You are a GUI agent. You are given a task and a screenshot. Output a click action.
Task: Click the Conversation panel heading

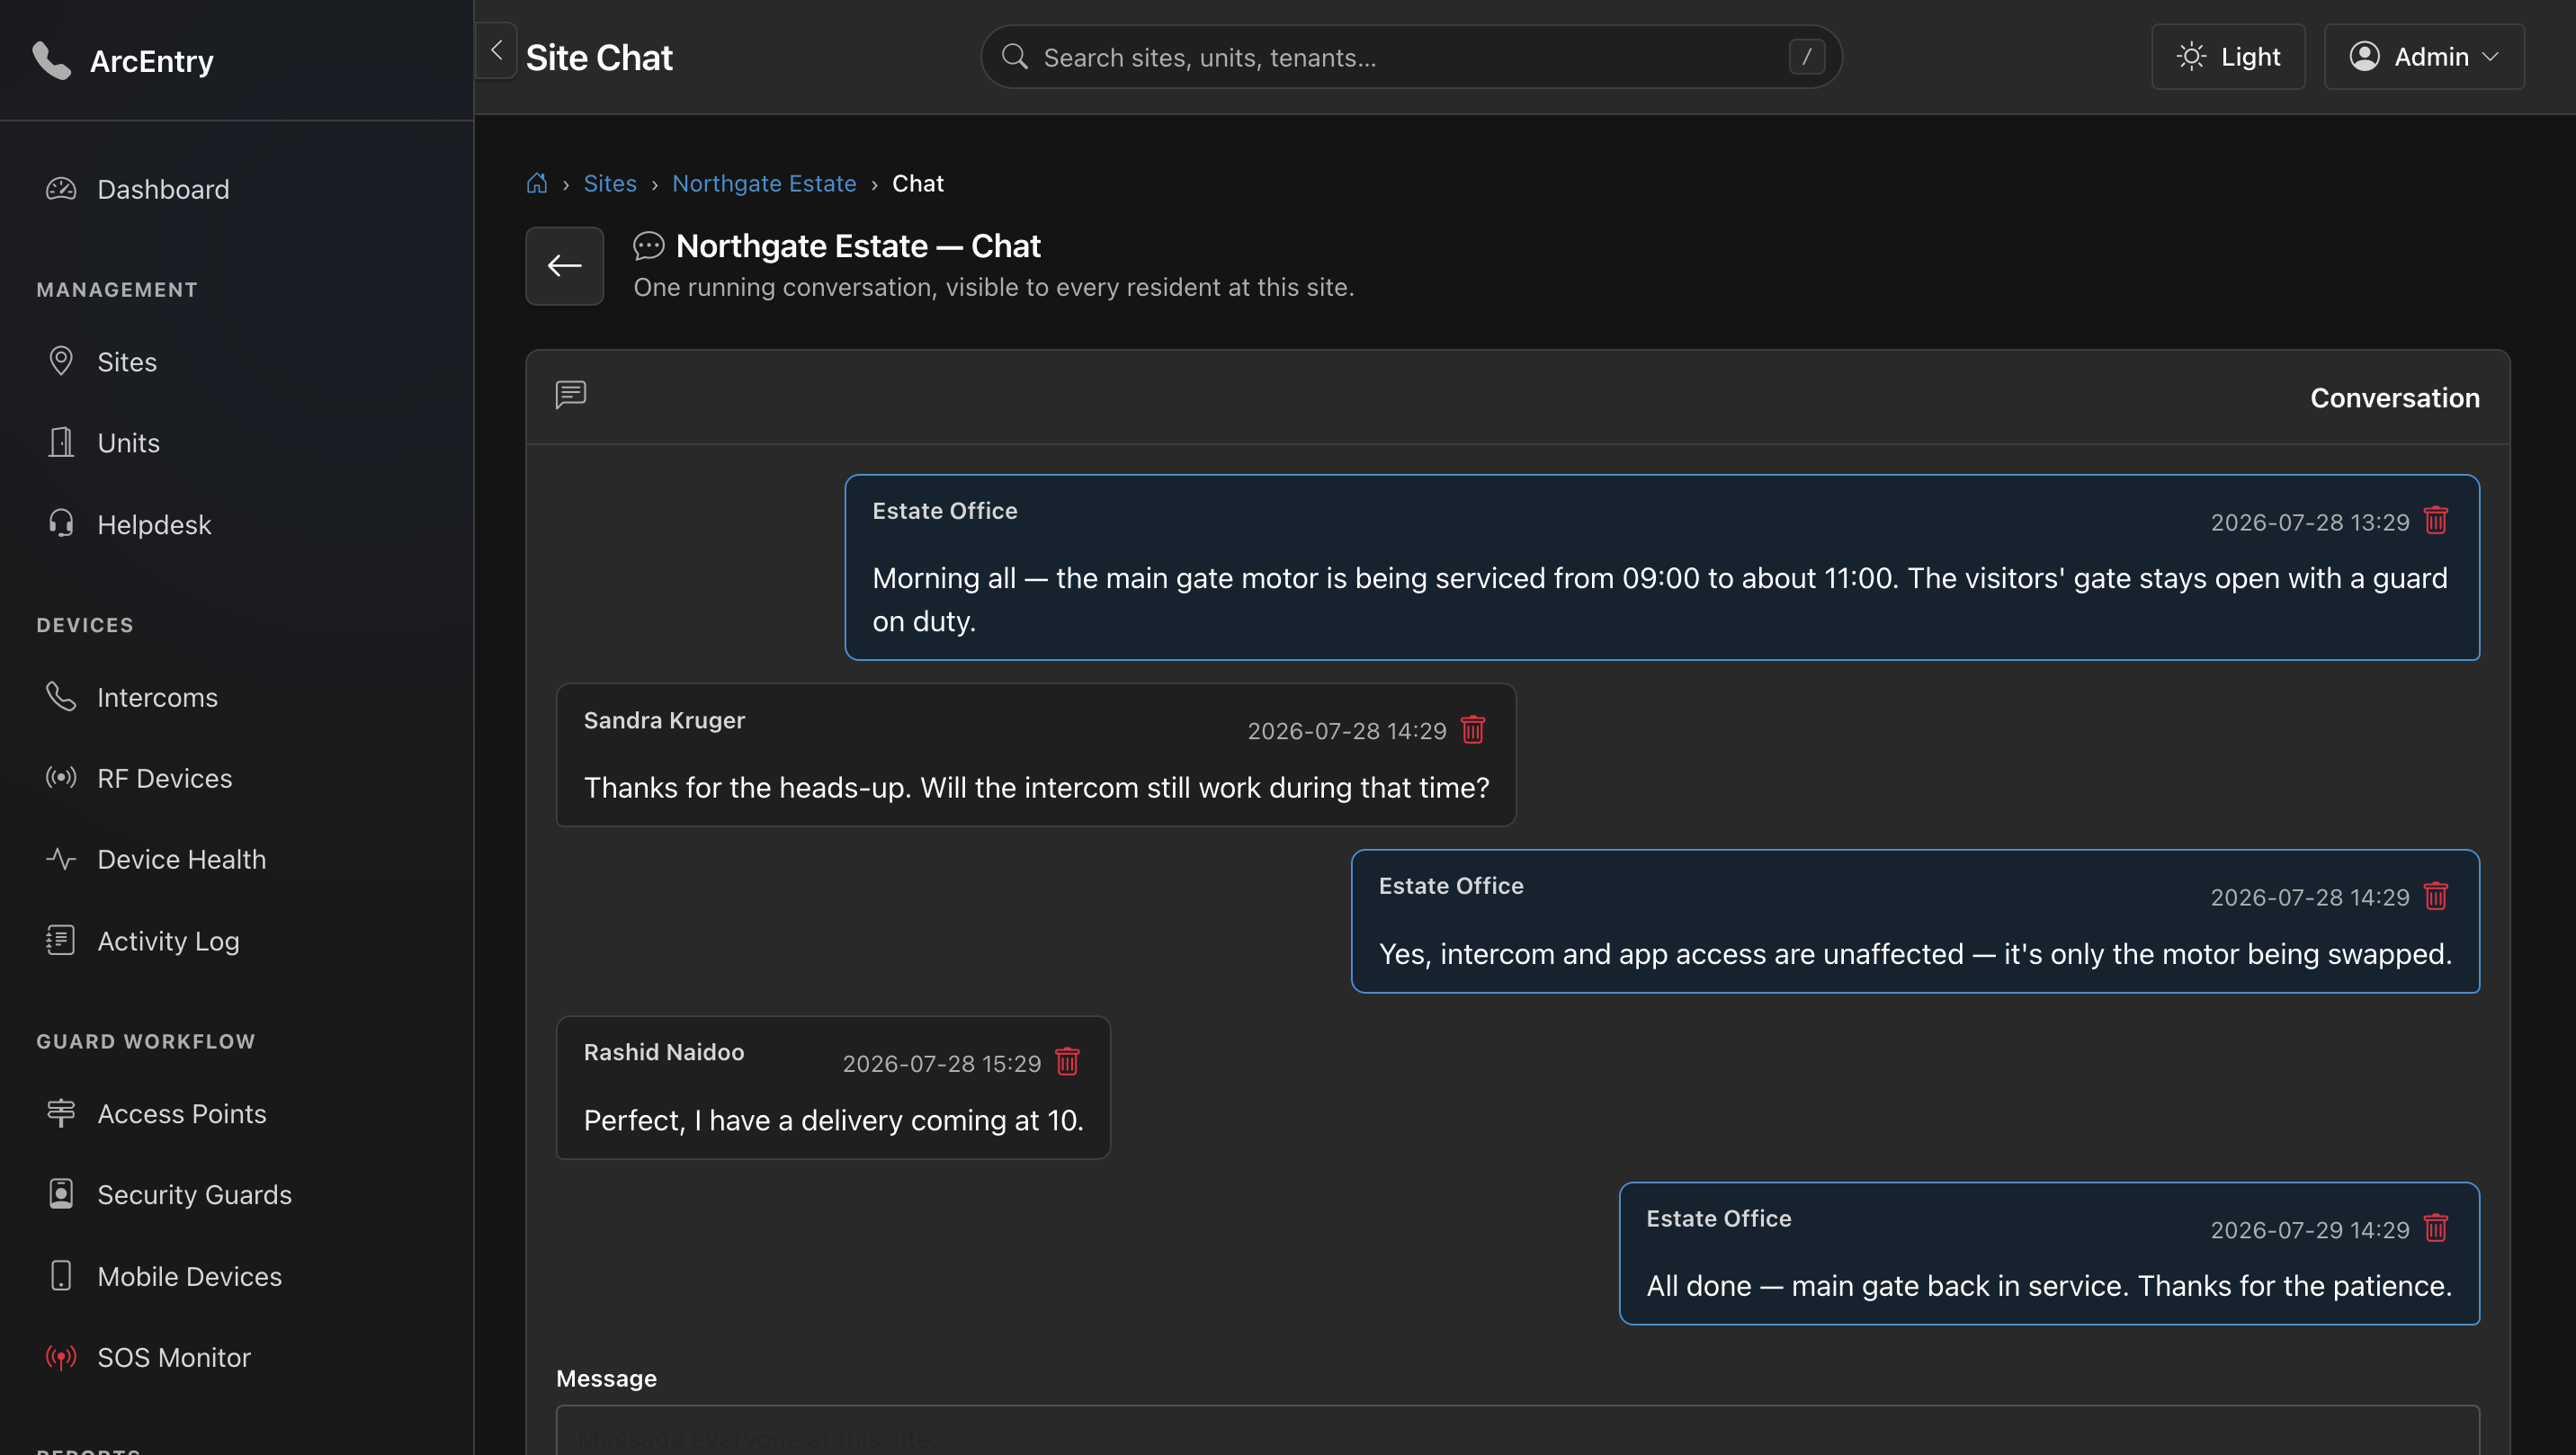[2394, 397]
